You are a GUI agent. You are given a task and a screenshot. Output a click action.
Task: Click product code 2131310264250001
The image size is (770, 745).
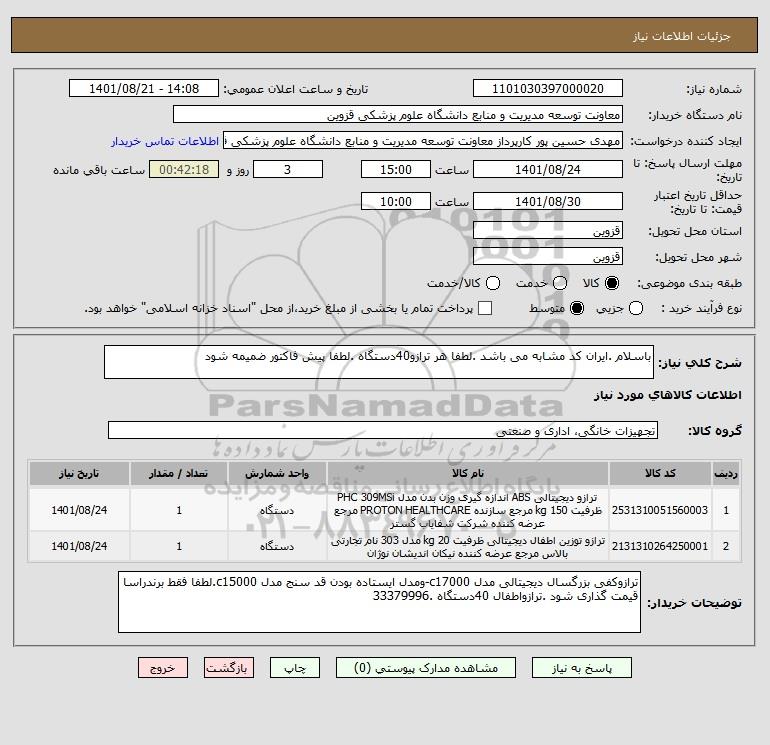[660, 546]
